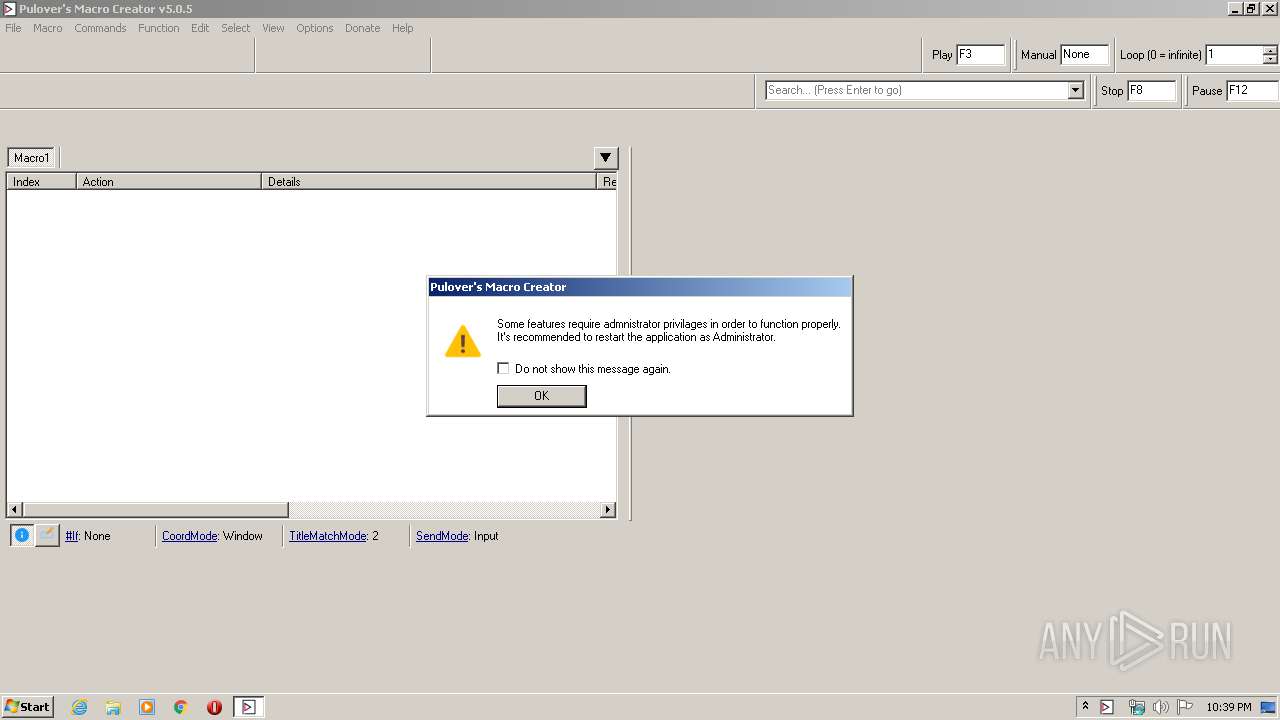This screenshot has width=1280, height=720.
Task: Click the blue info icon in status bar
Action: pos(22,535)
